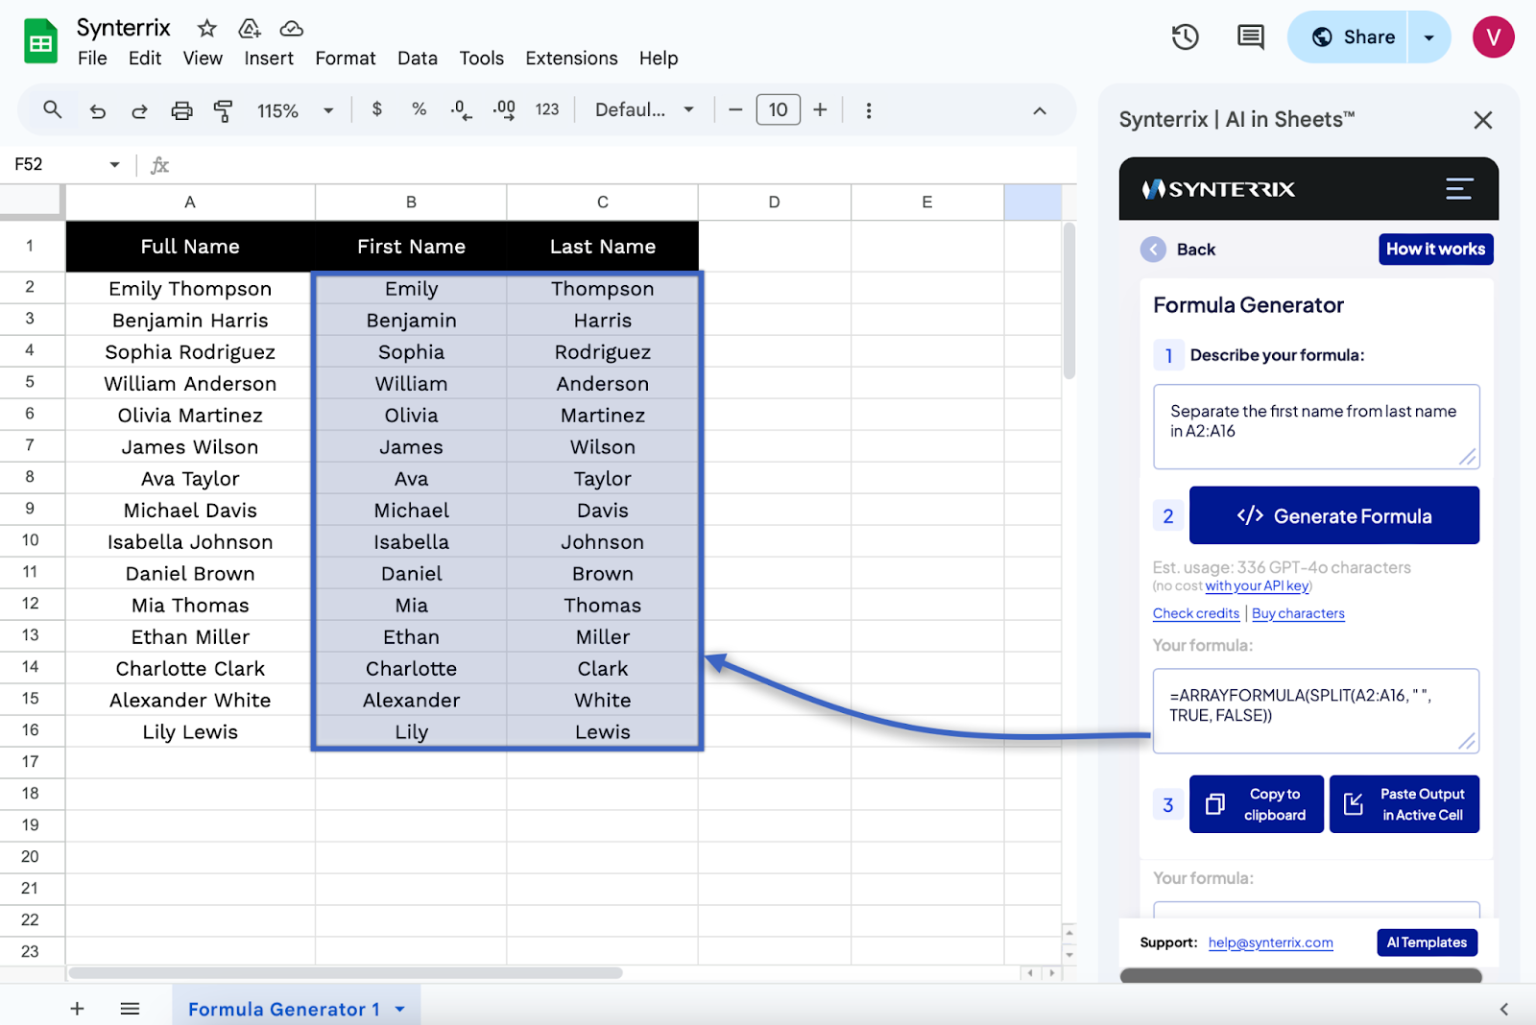
Task: Click the Undo icon
Action: [x=97, y=110]
